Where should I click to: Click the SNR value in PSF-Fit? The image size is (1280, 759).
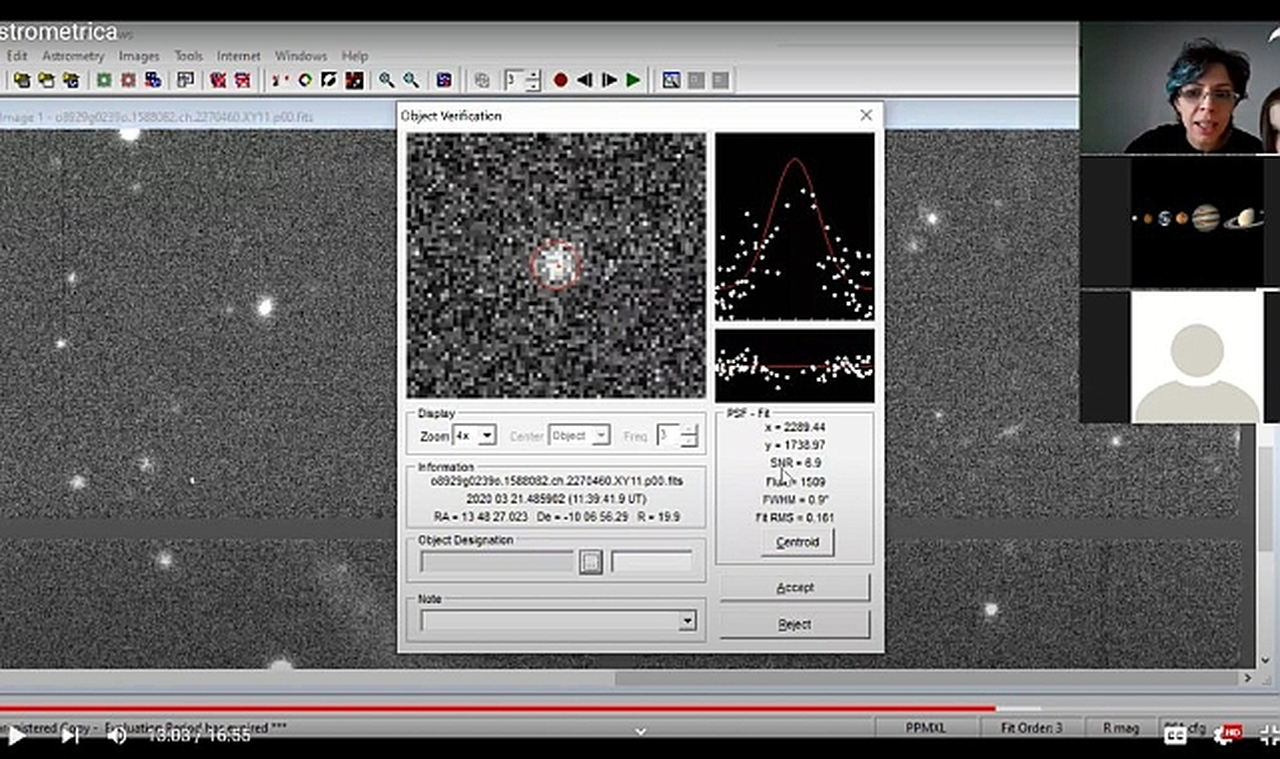(795, 463)
